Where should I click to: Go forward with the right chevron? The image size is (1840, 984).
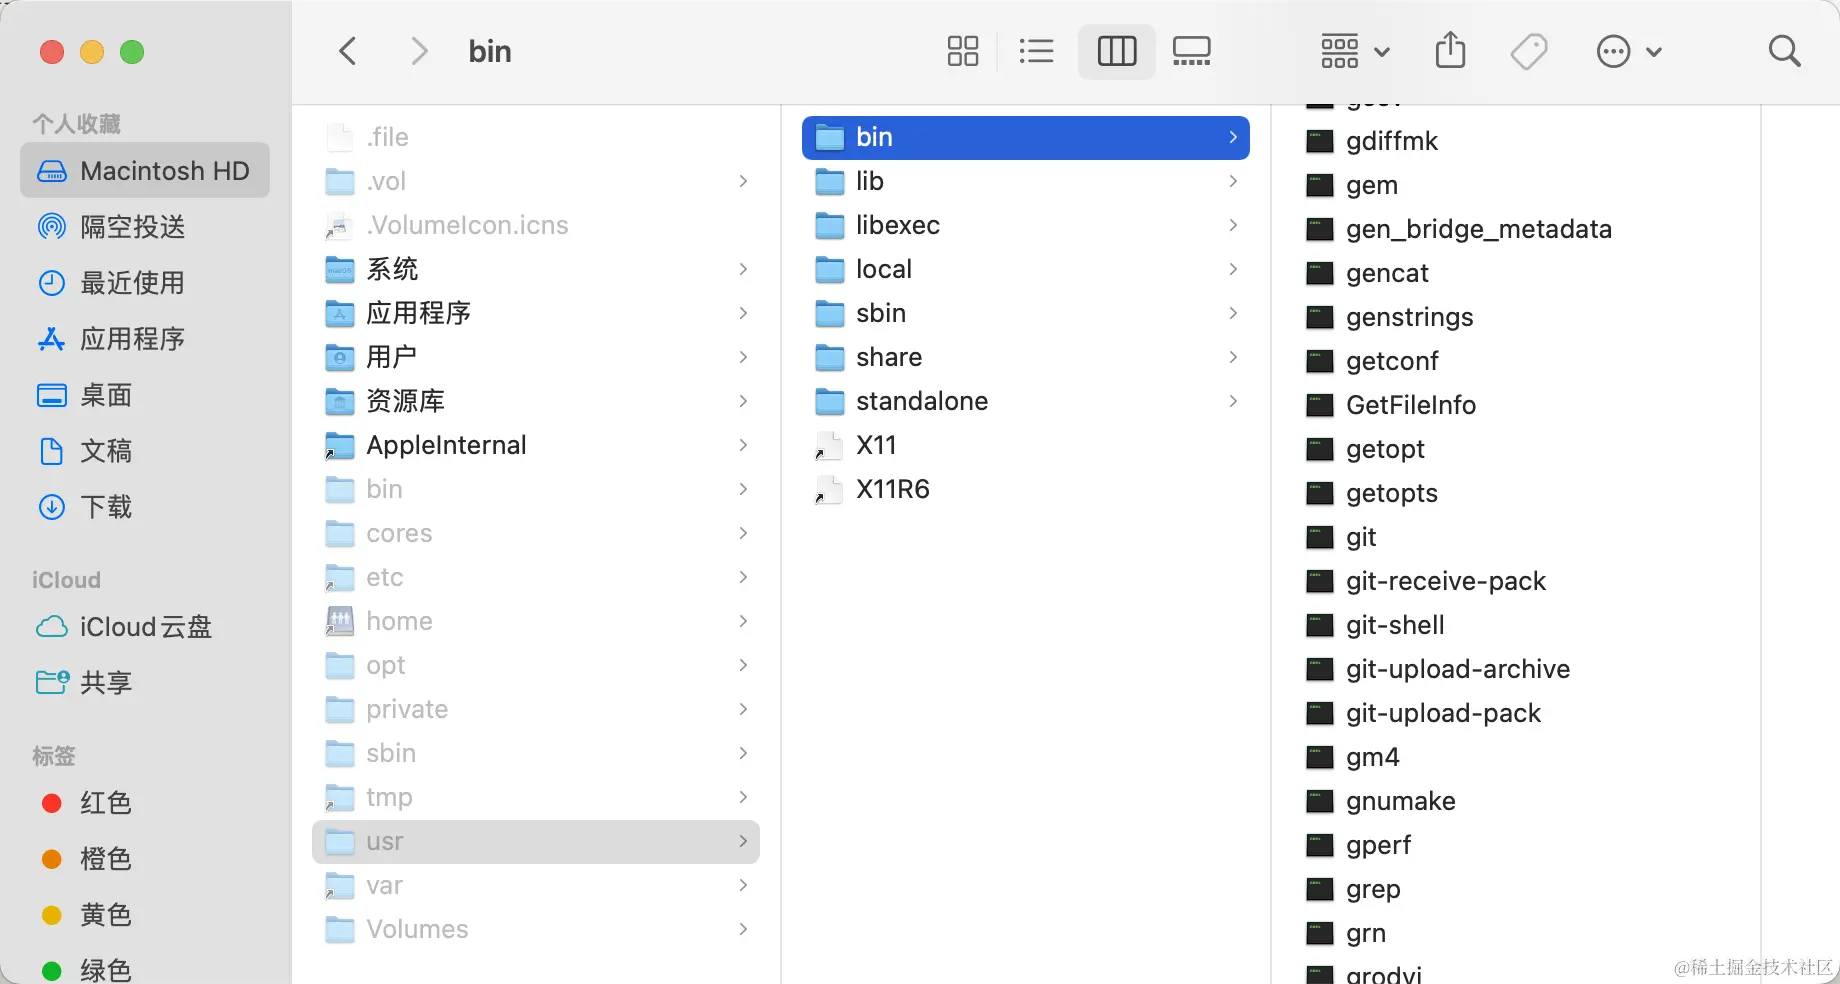[420, 51]
